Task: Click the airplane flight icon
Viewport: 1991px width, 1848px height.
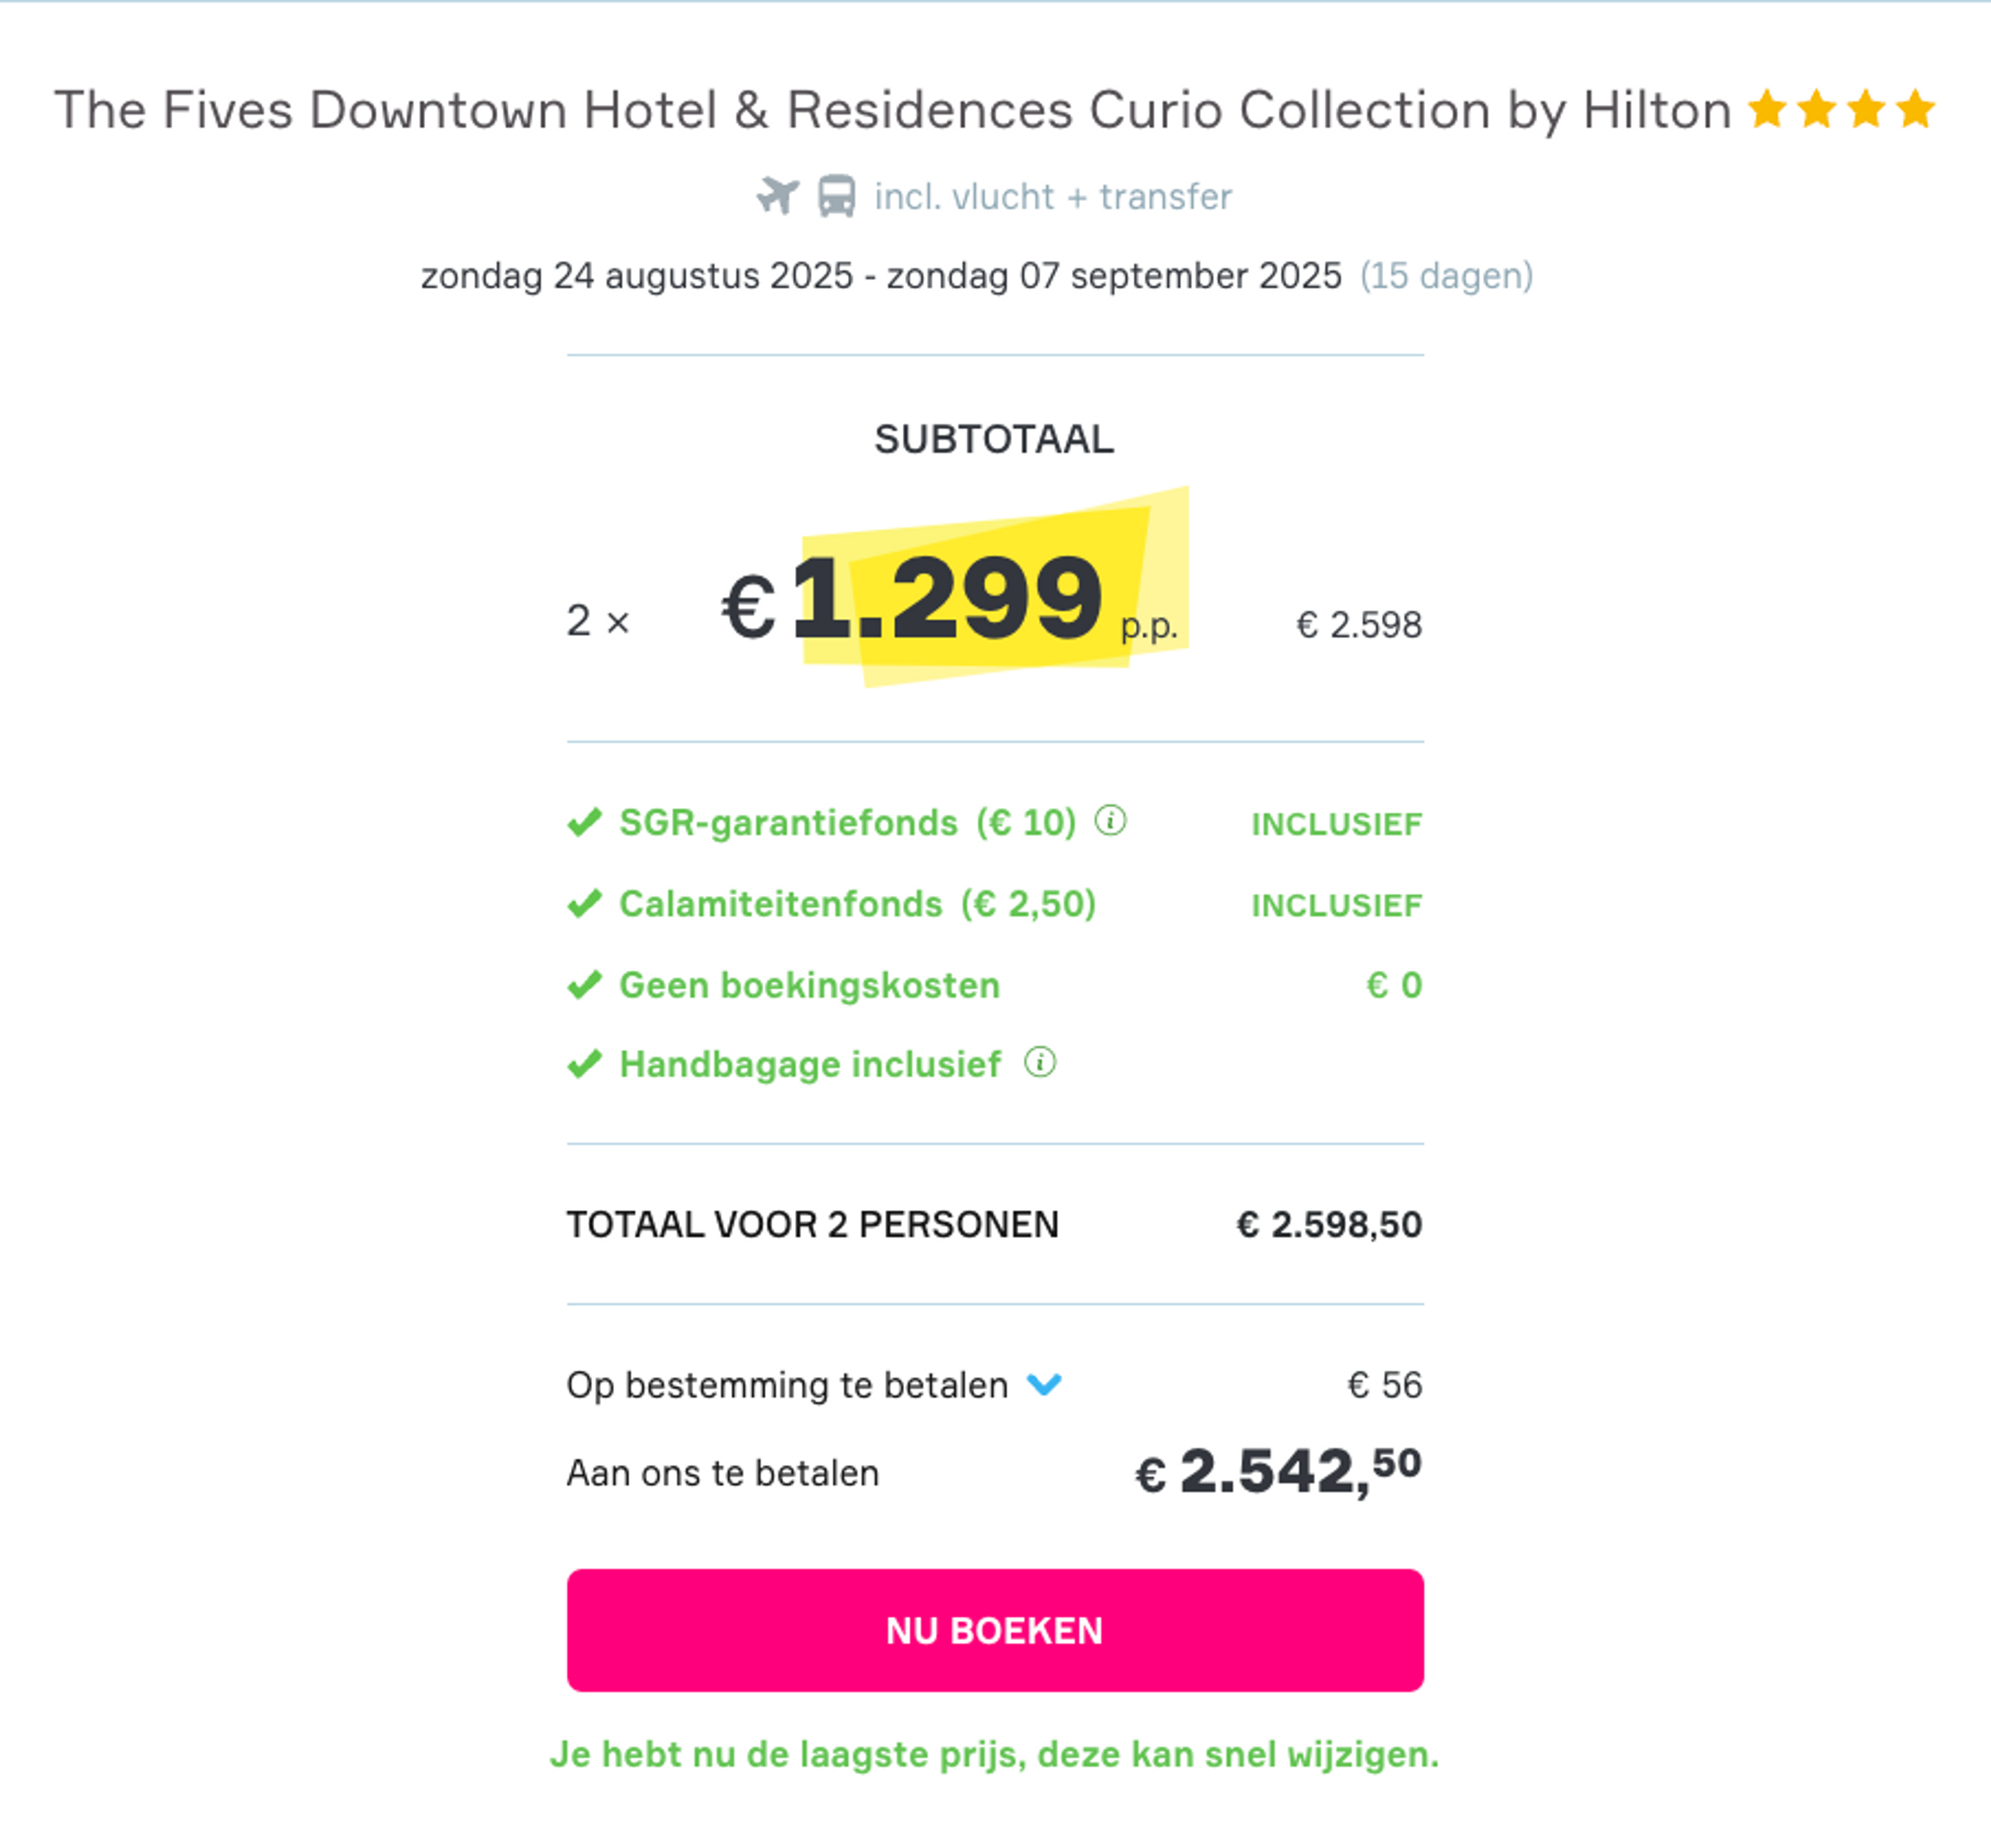Action: coord(778,195)
